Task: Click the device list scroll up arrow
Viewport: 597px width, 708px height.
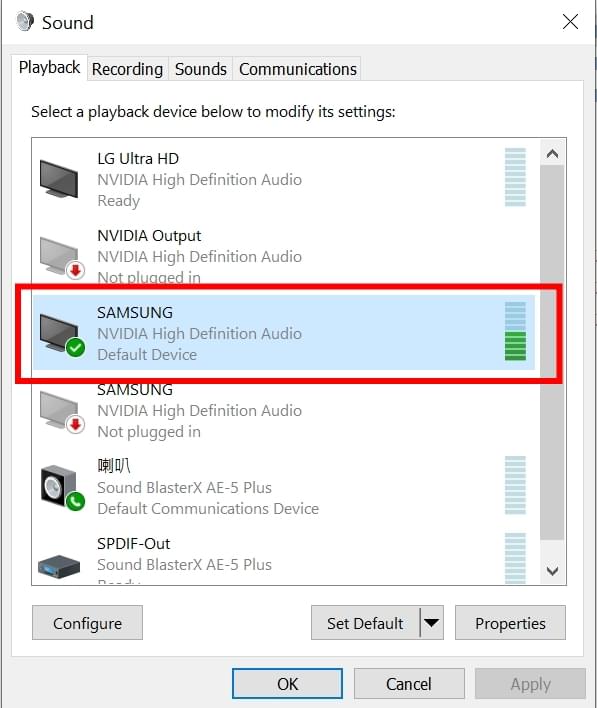Action: point(552,154)
